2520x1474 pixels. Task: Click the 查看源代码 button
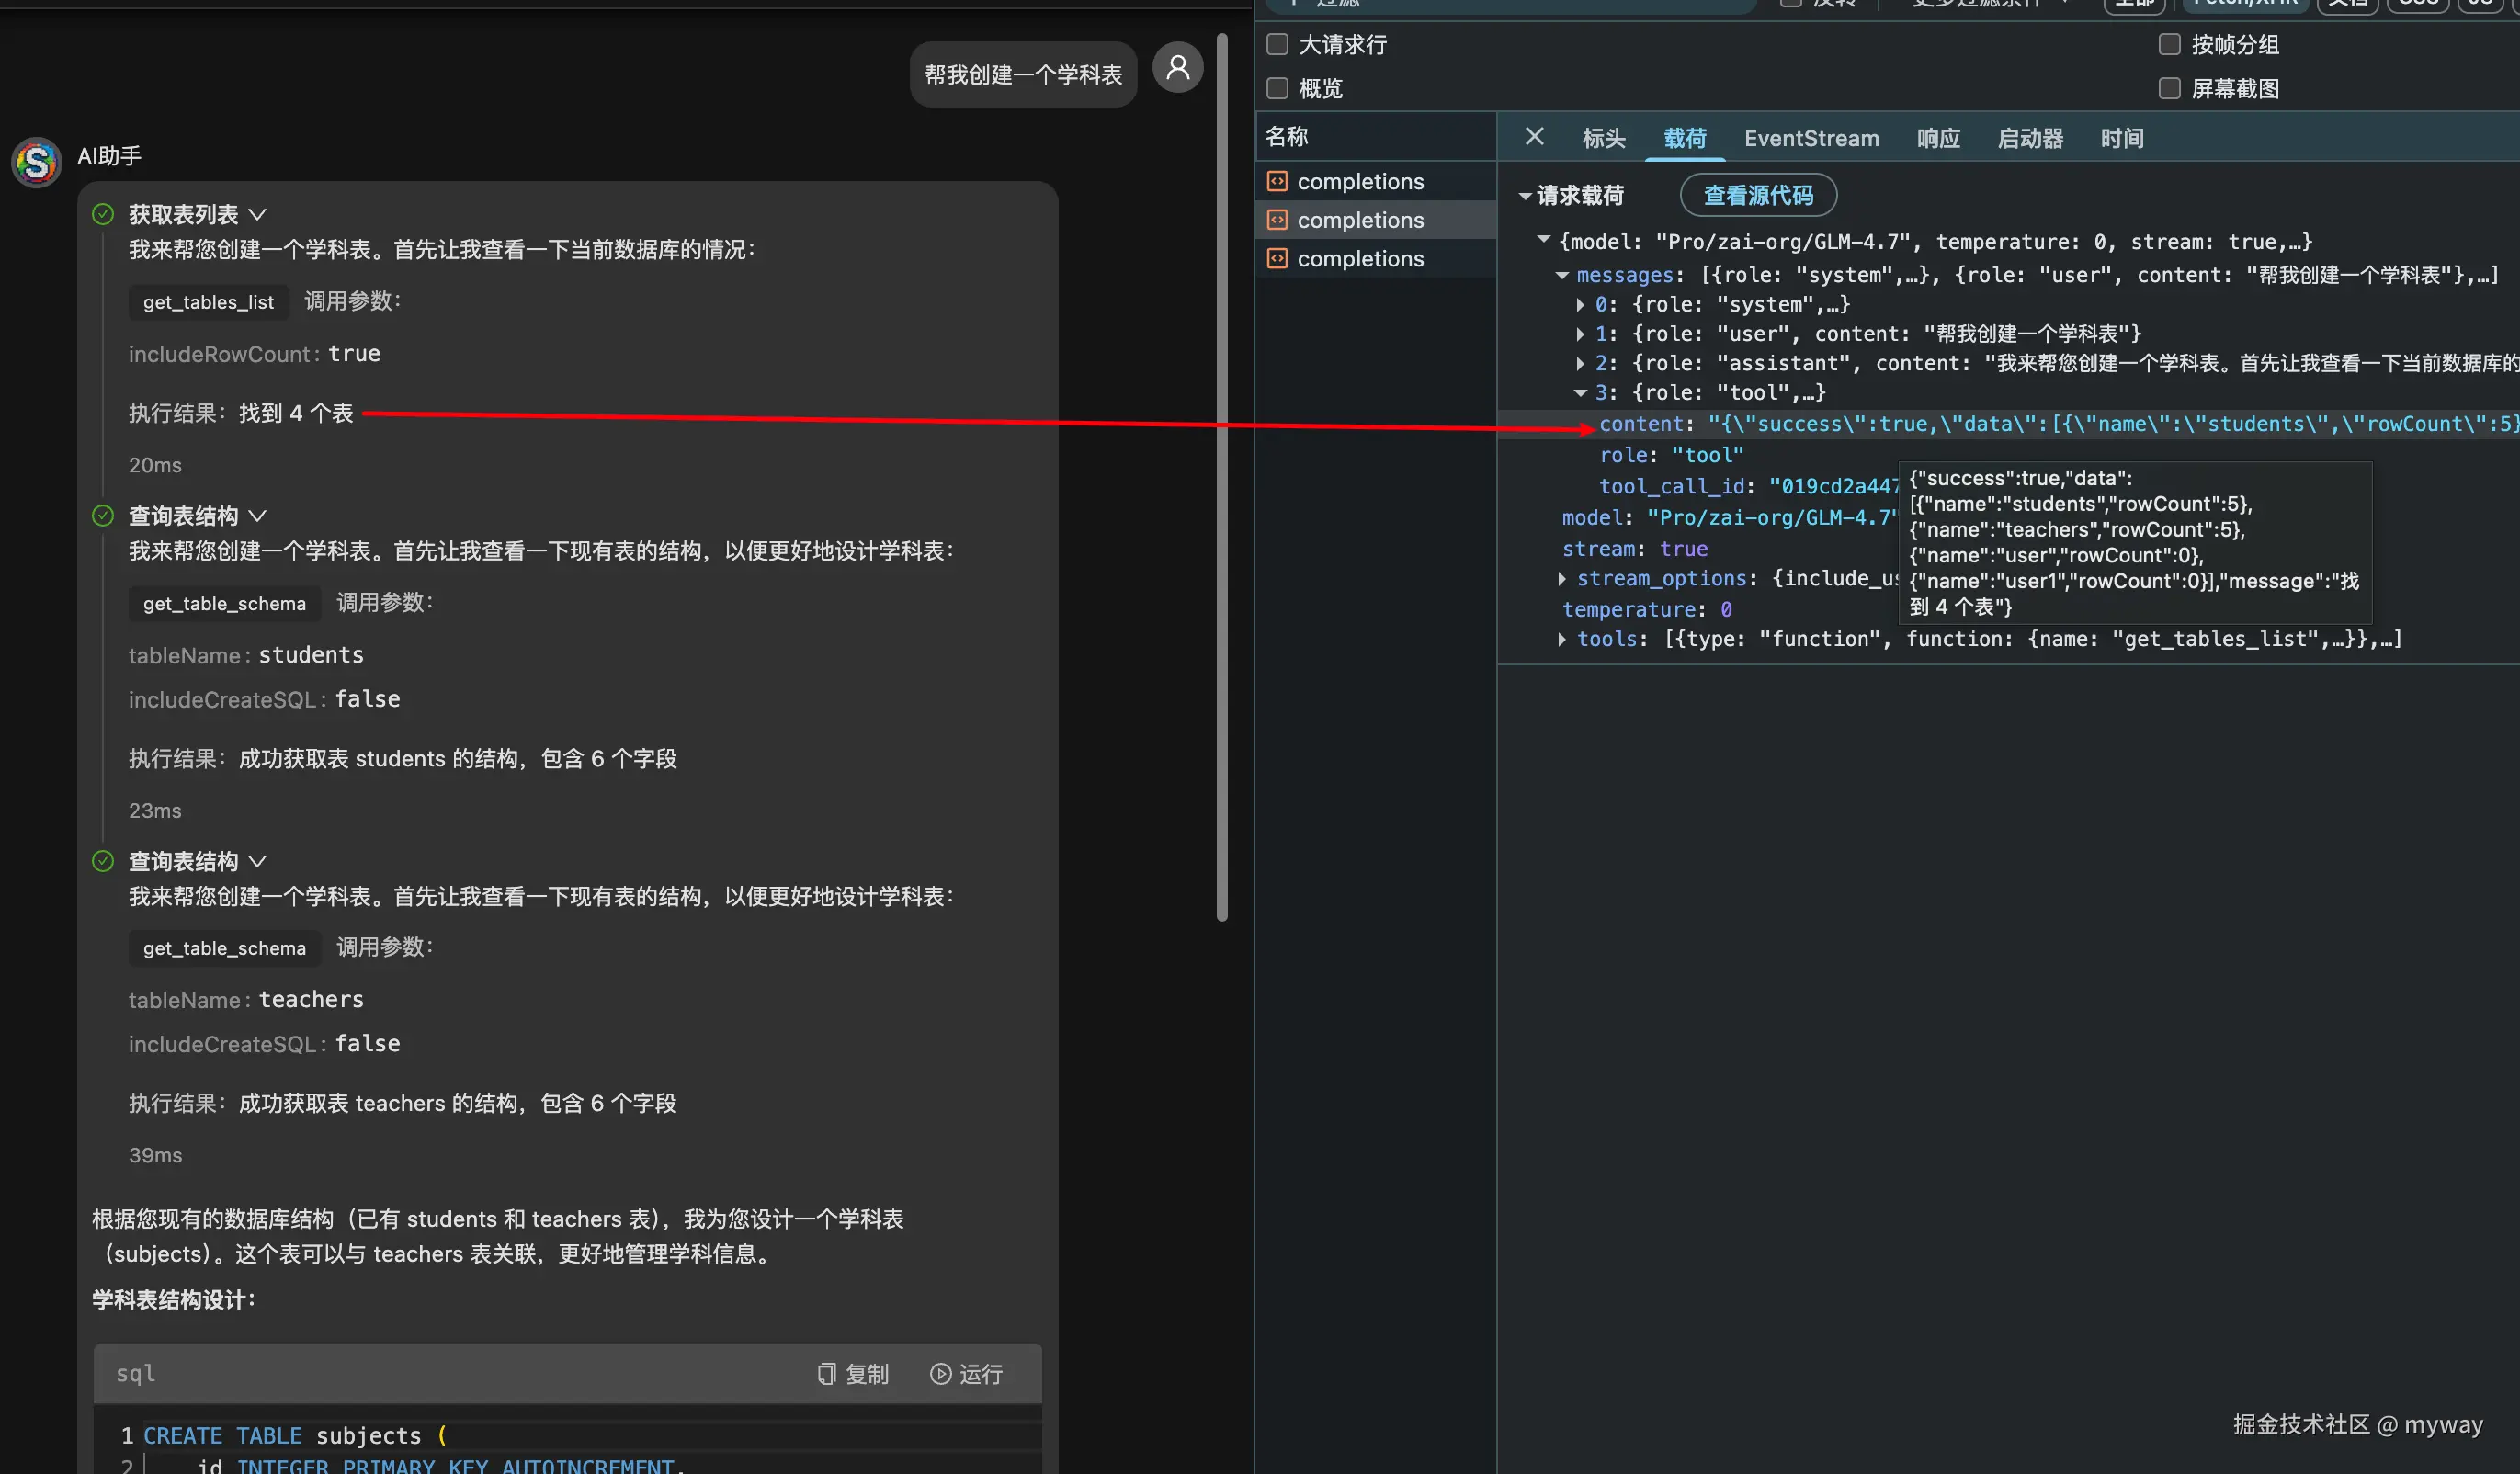click(1758, 195)
